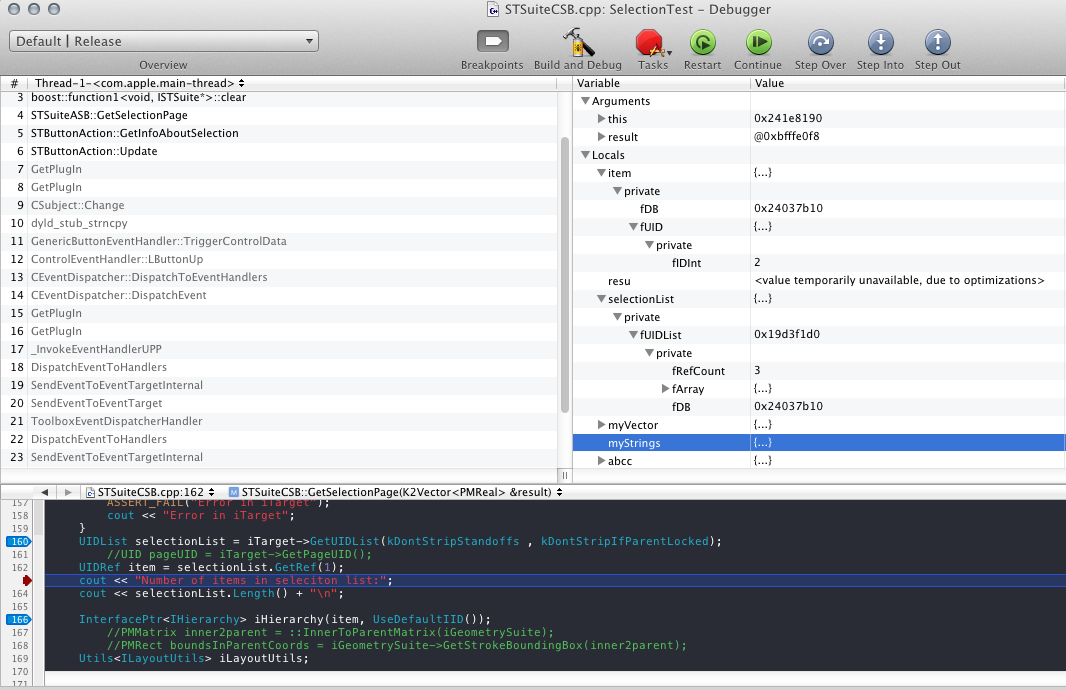1066x690 pixels.
Task: Expand the fArray variable
Action: pos(666,389)
